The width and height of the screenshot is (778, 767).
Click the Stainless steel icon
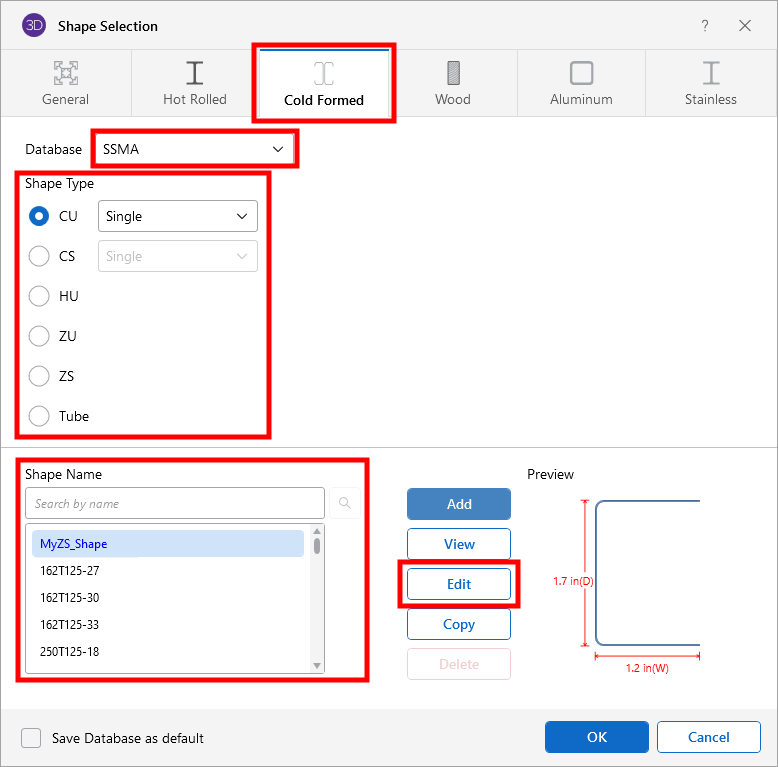click(x=711, y=73)
